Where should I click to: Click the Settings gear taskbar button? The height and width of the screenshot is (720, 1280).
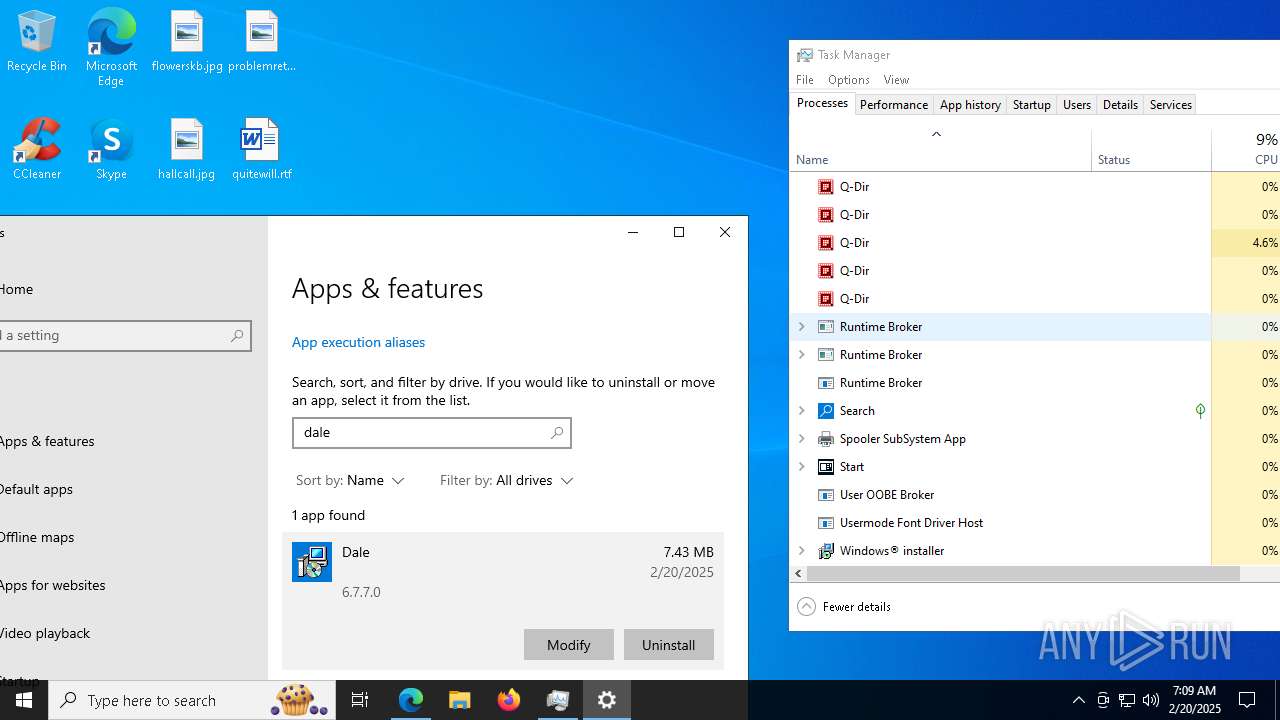click(x=607, y=700)
